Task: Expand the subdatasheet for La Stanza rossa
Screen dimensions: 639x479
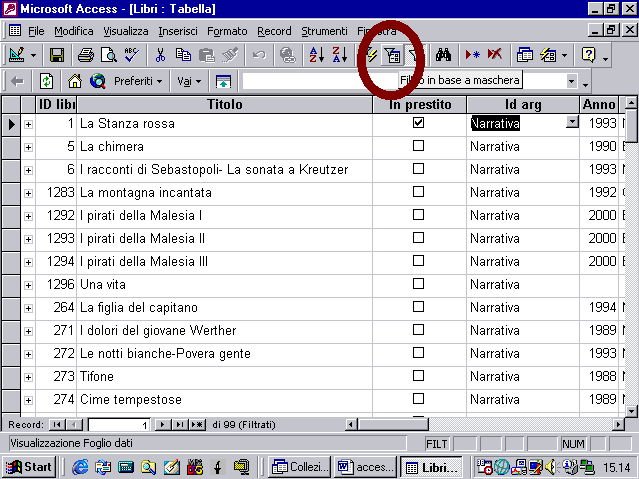Action: point(28,124)
